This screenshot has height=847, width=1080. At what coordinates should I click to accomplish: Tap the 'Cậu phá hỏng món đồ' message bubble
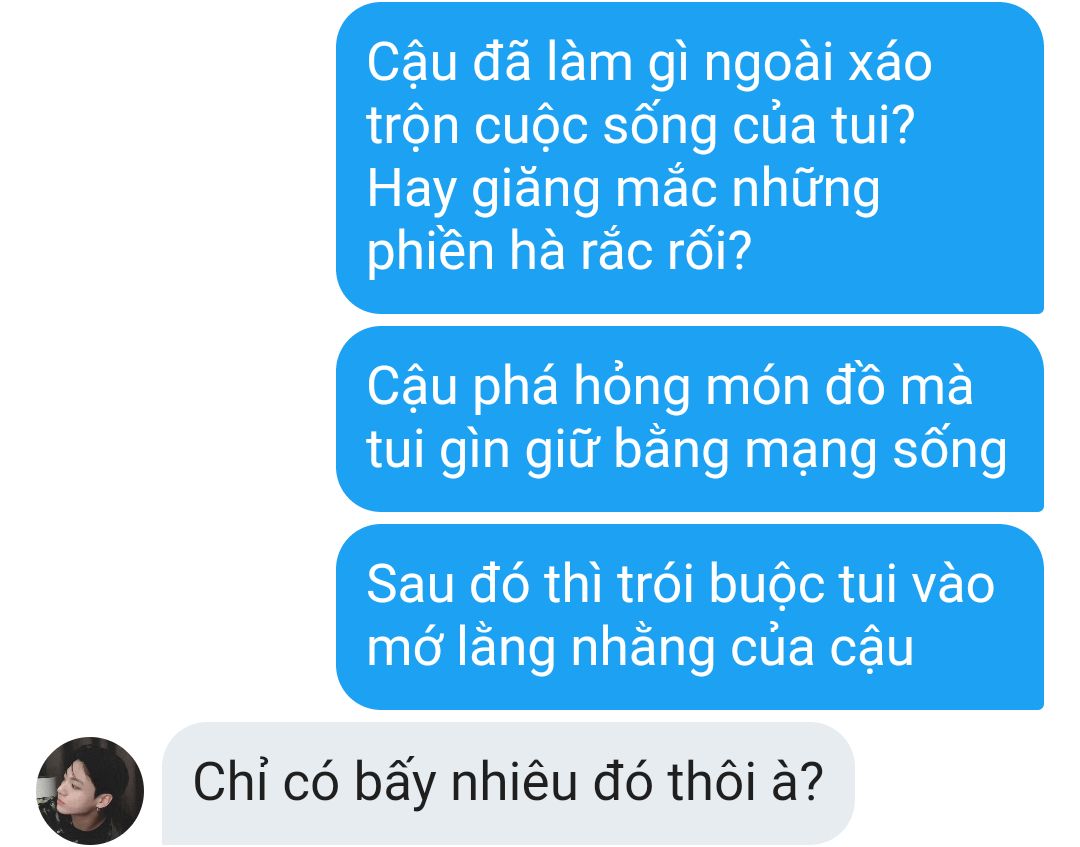(x=689, y=419)
